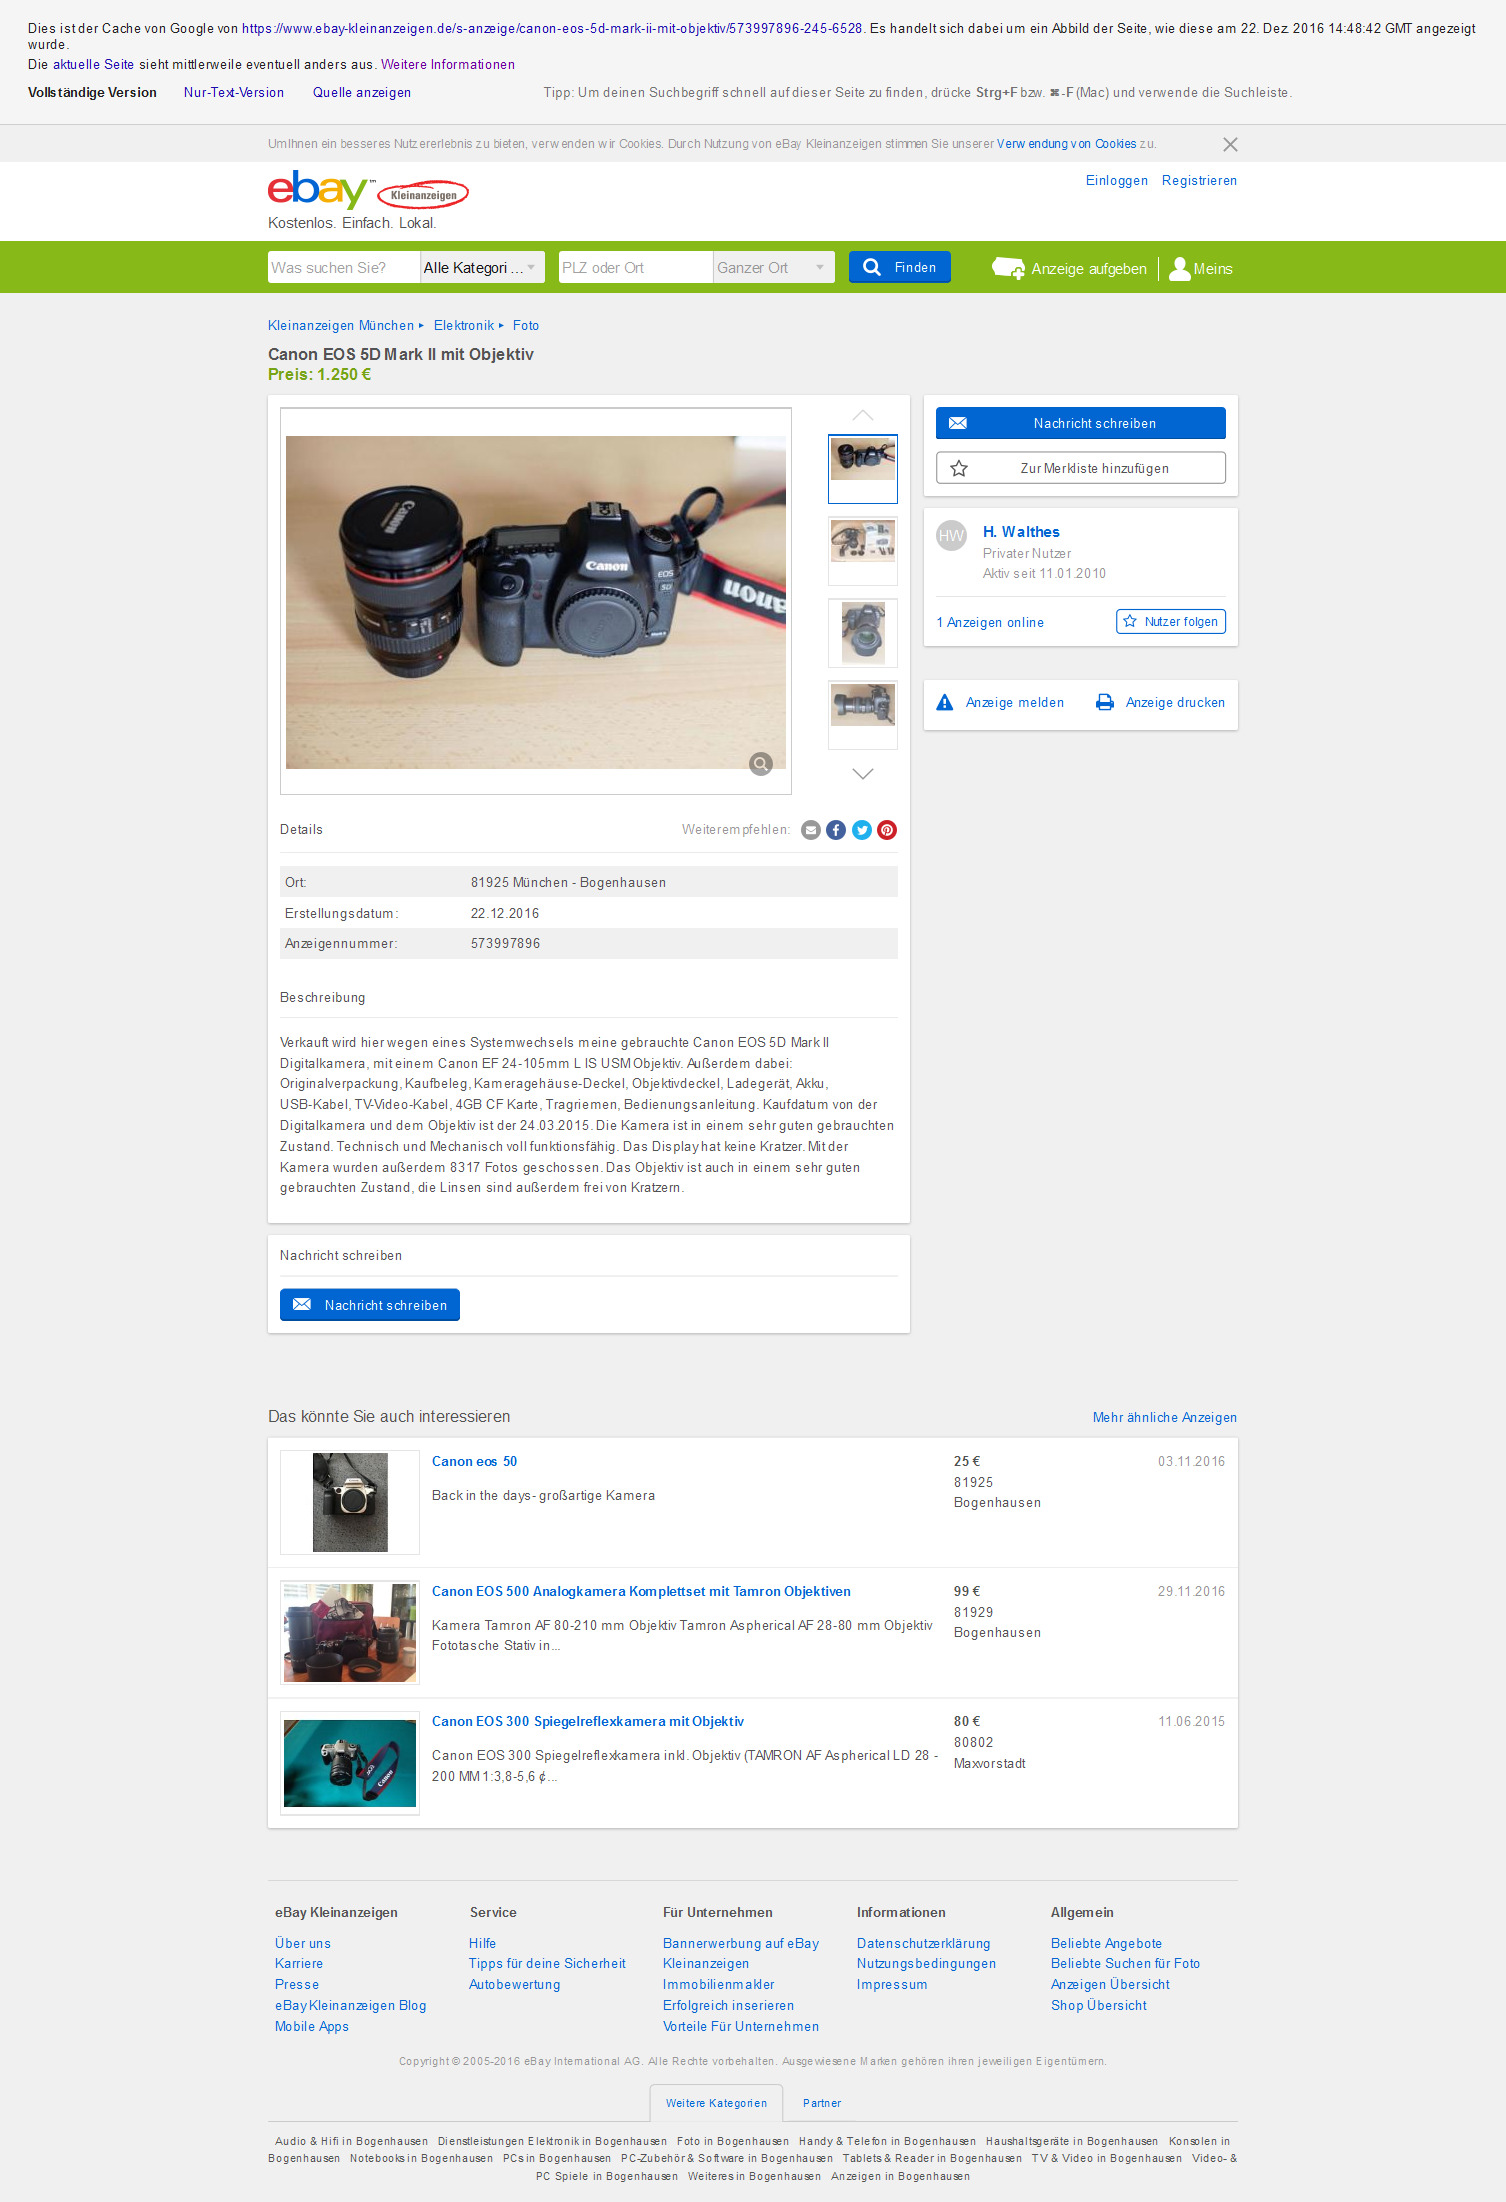Follow seller with Nutzer folgen button

(x=1171, y=621)
